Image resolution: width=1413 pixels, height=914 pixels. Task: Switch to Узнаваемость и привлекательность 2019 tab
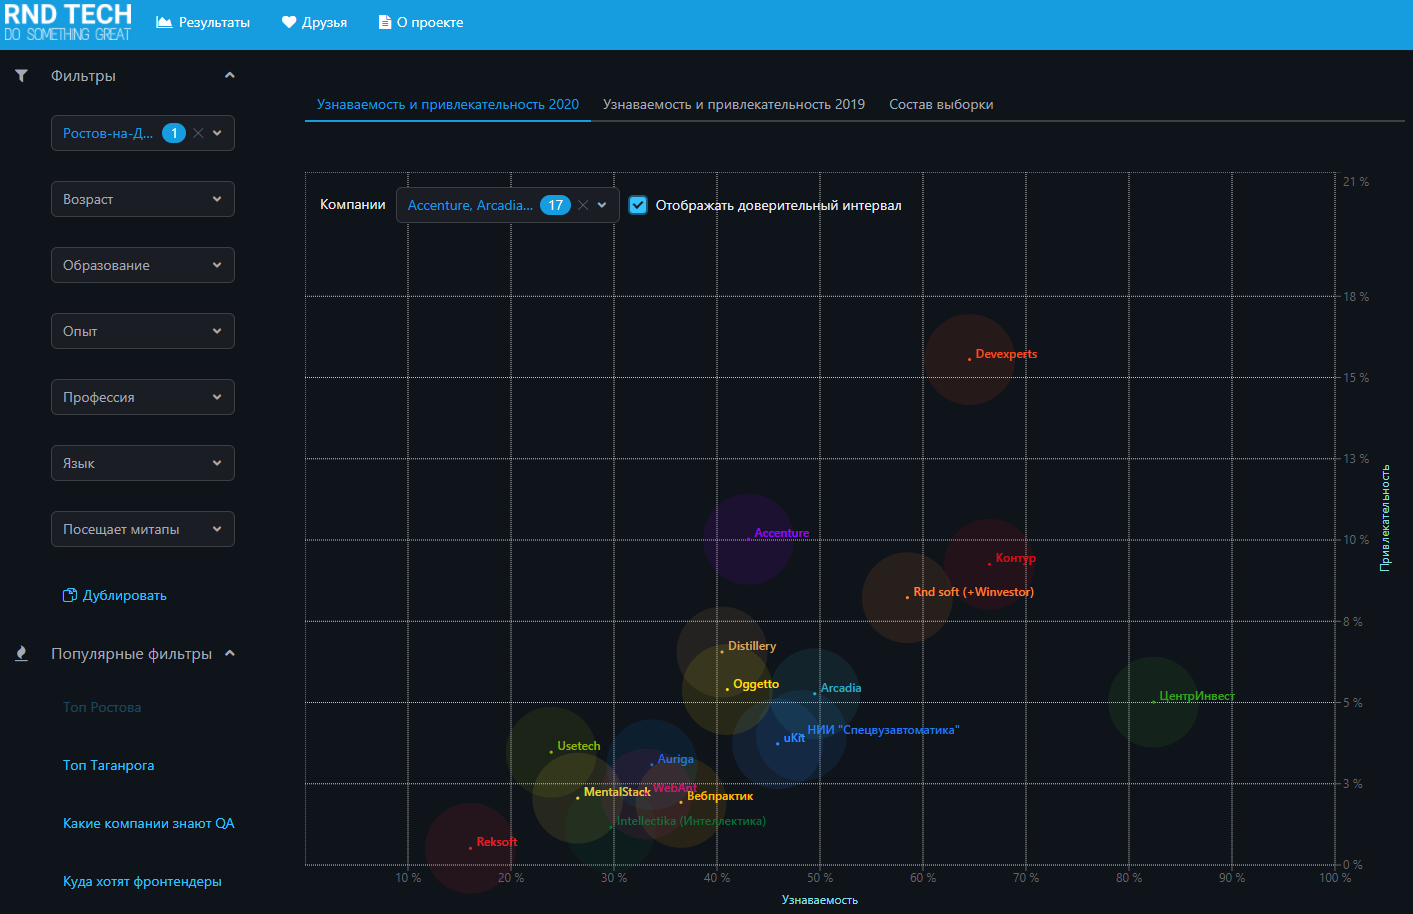pos(734,104)
